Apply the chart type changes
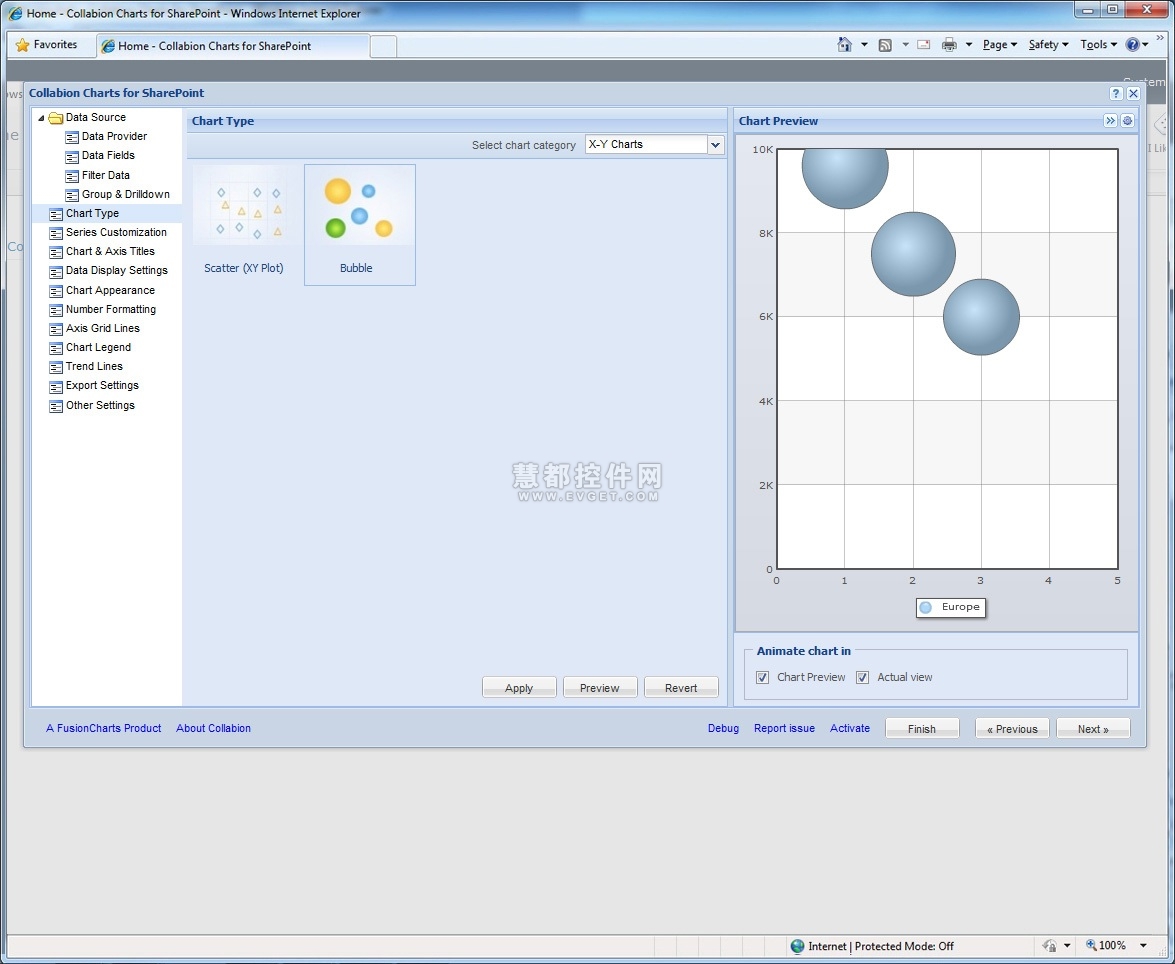This screenshot has width=1175, height=964. [x=519, y=687]
